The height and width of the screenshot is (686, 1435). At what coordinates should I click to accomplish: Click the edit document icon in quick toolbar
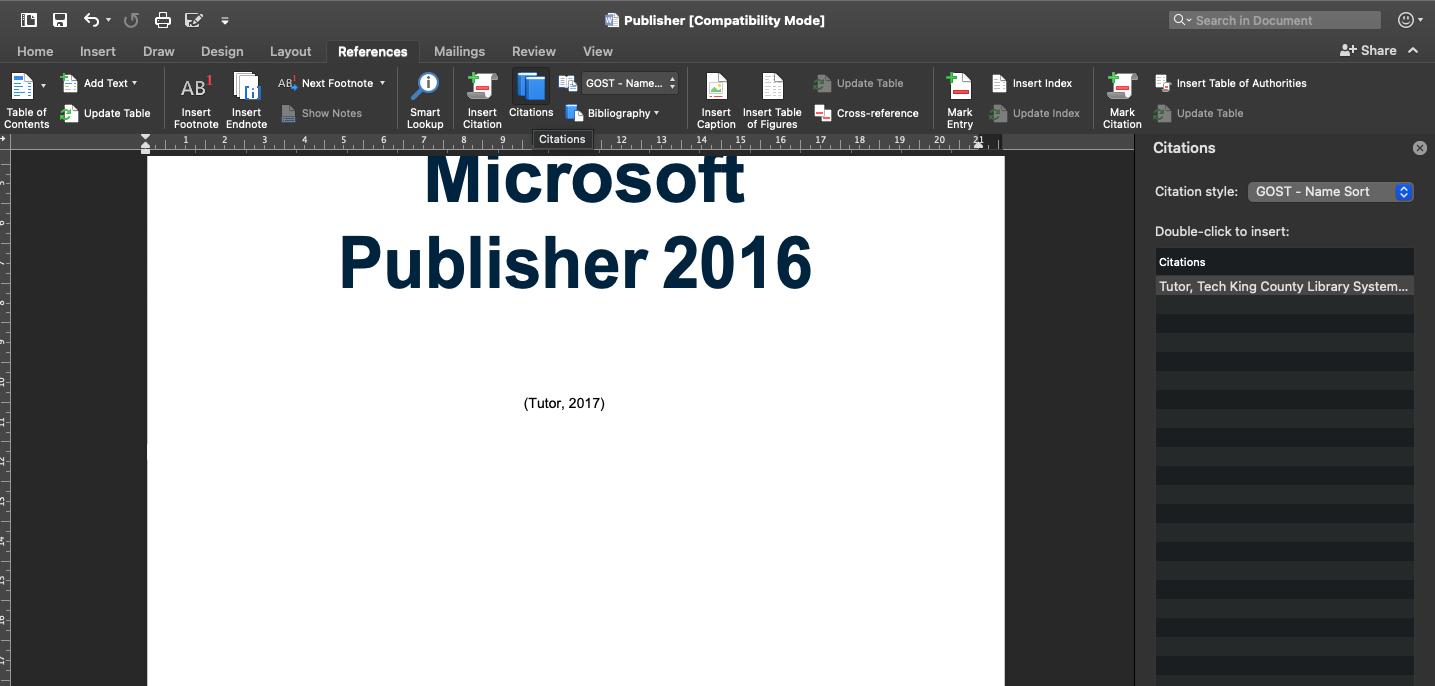[x=195, y=20]
